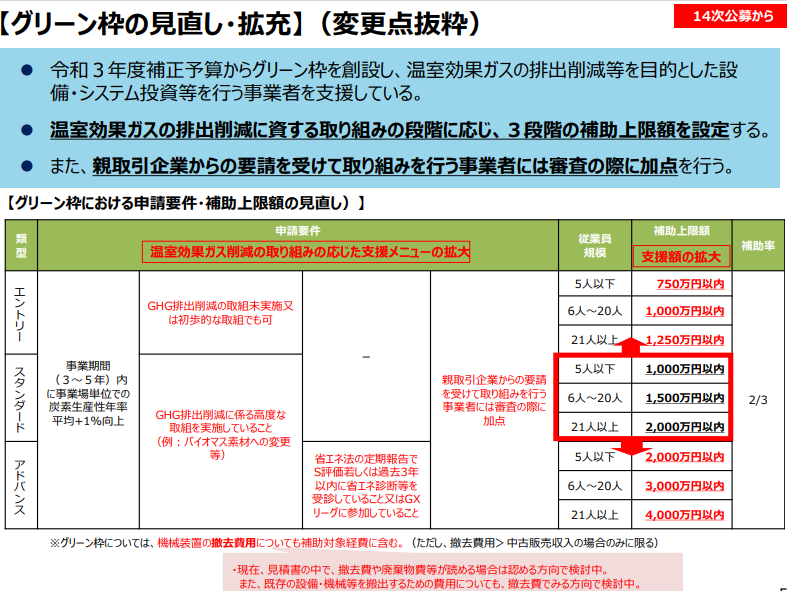Click the 750万円以内 amount
Image resolution: width=787 pixels, height=591 pixels.
[x=689, y=284]
